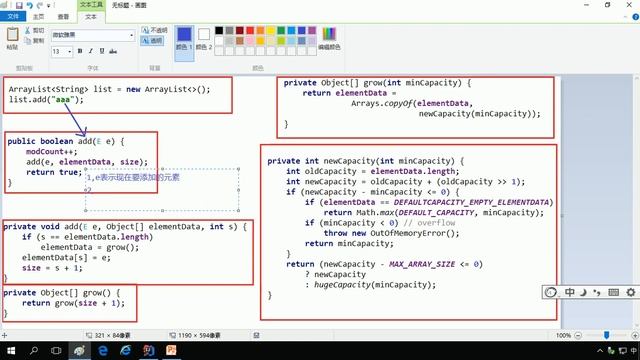Open Internet Explorer from the taskbar
Image resolution: width=640 pixels, height=360 pixels.
[126, 351]
